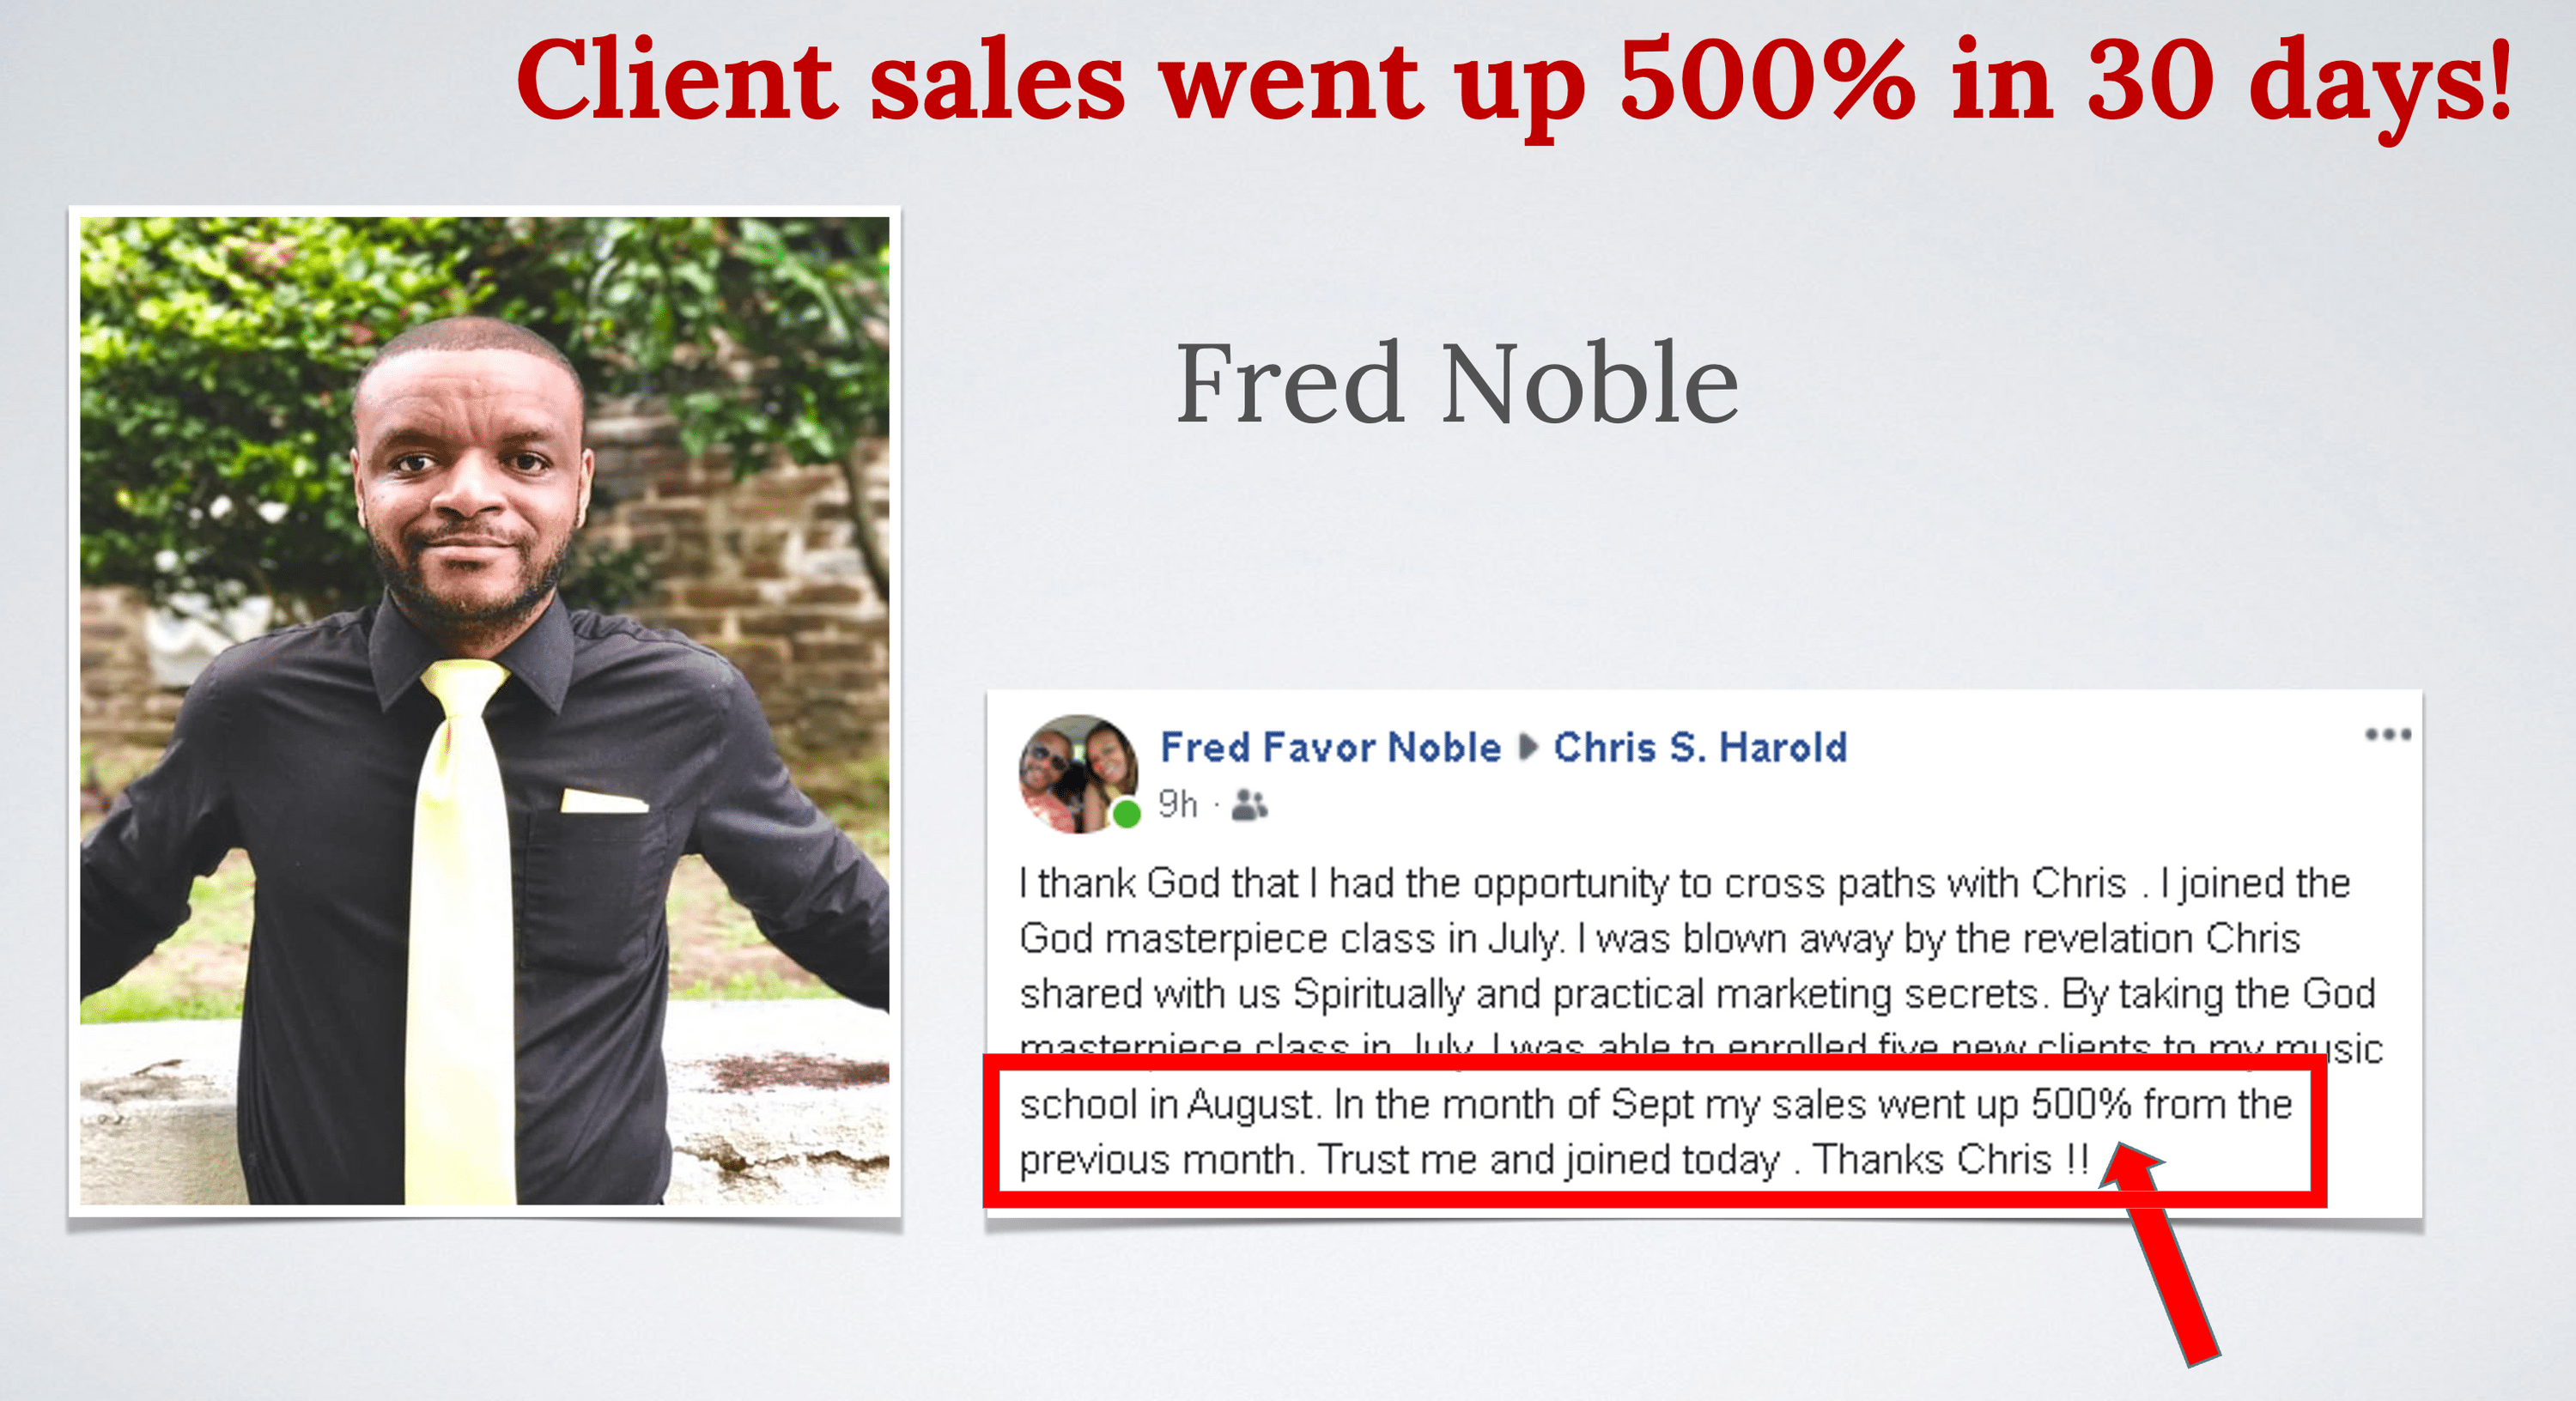Click the 9h post timestamp
2576x1401 pixels.
coord(1177,804)
